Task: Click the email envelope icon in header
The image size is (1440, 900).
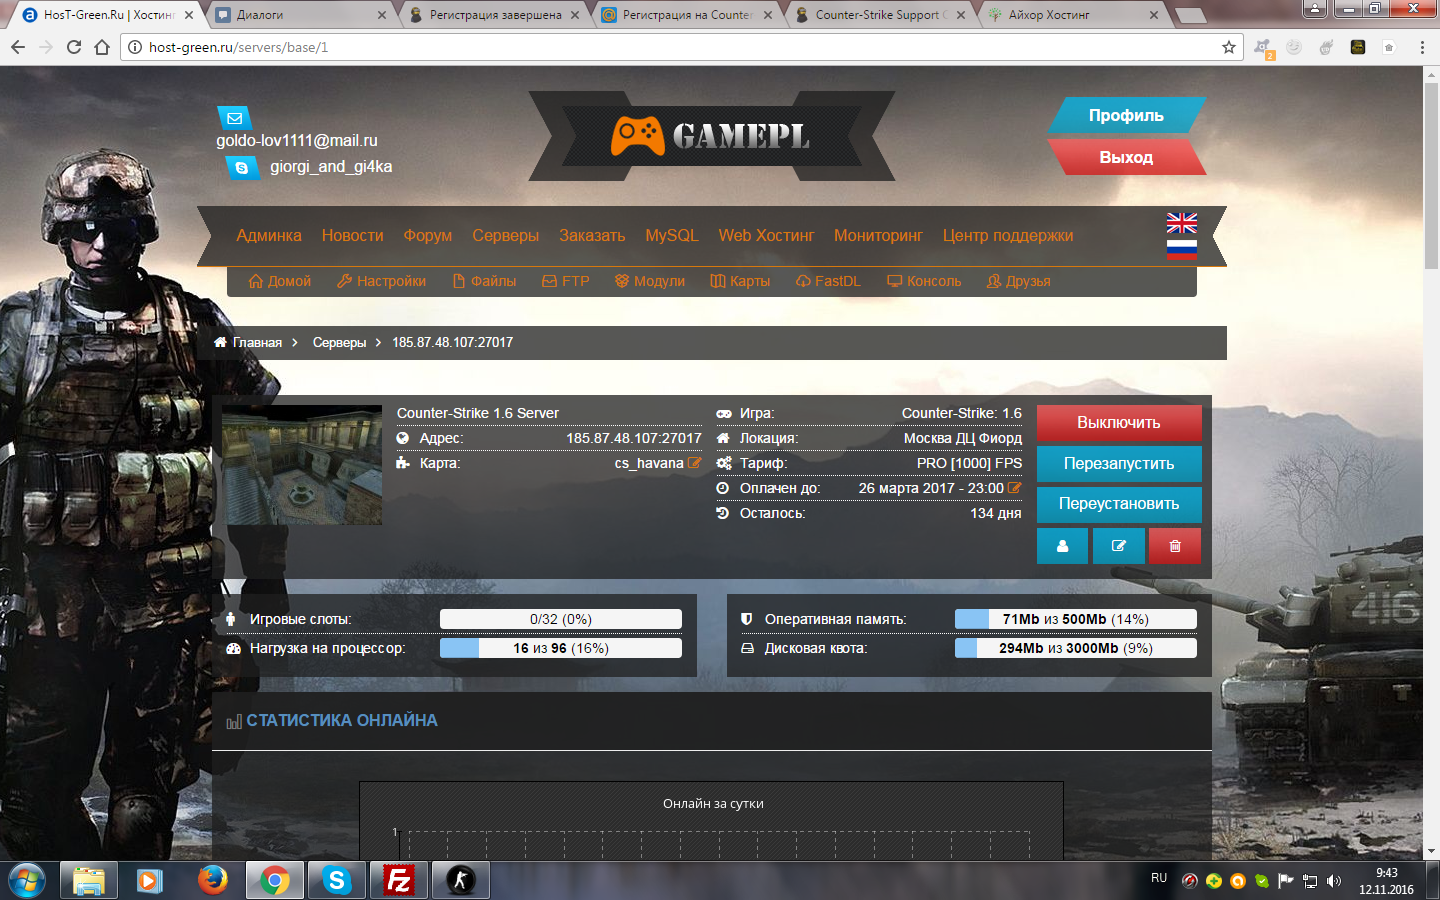Action: (x=234, y=118)
